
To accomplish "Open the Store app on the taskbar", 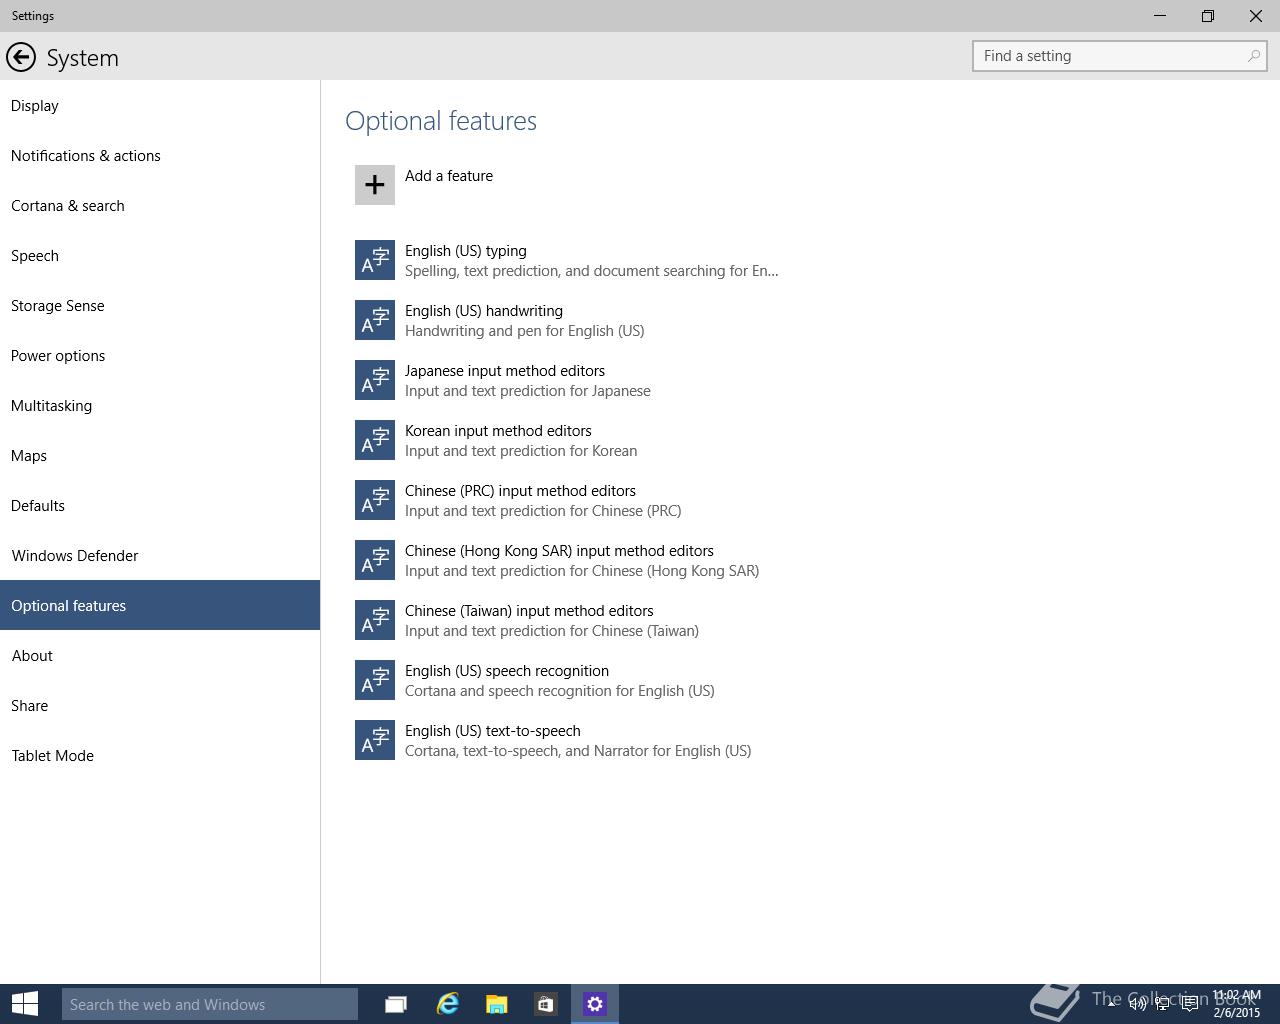I will [x=545, y=1004].
